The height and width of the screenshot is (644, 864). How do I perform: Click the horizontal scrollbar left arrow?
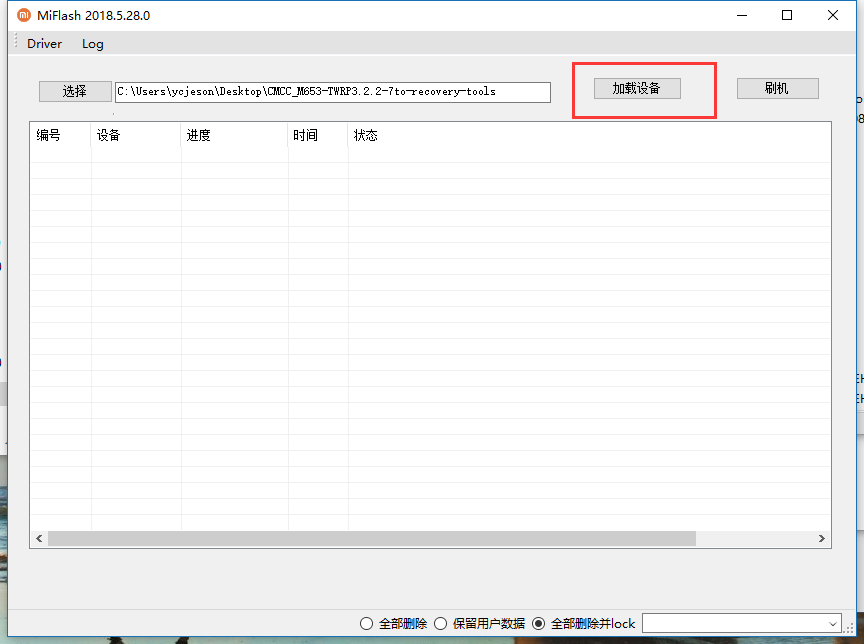[39, 538]
